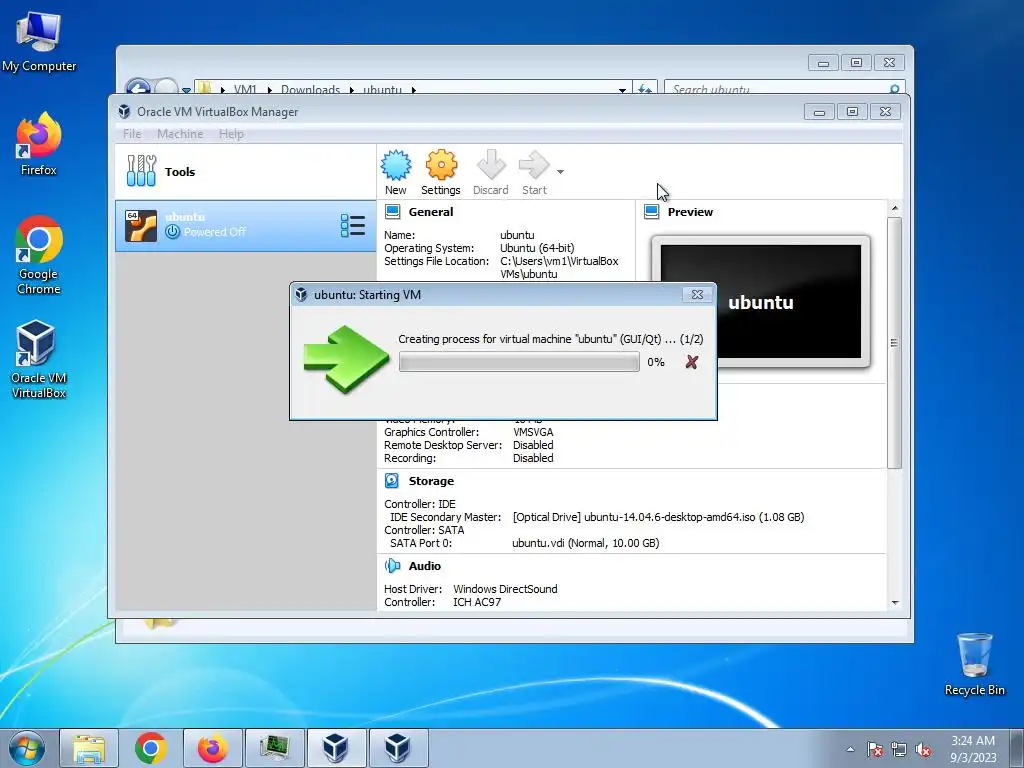1024x768 pixels.
Task: Click the details pane vertical scrollbar thumb
Action: [895, 342]
